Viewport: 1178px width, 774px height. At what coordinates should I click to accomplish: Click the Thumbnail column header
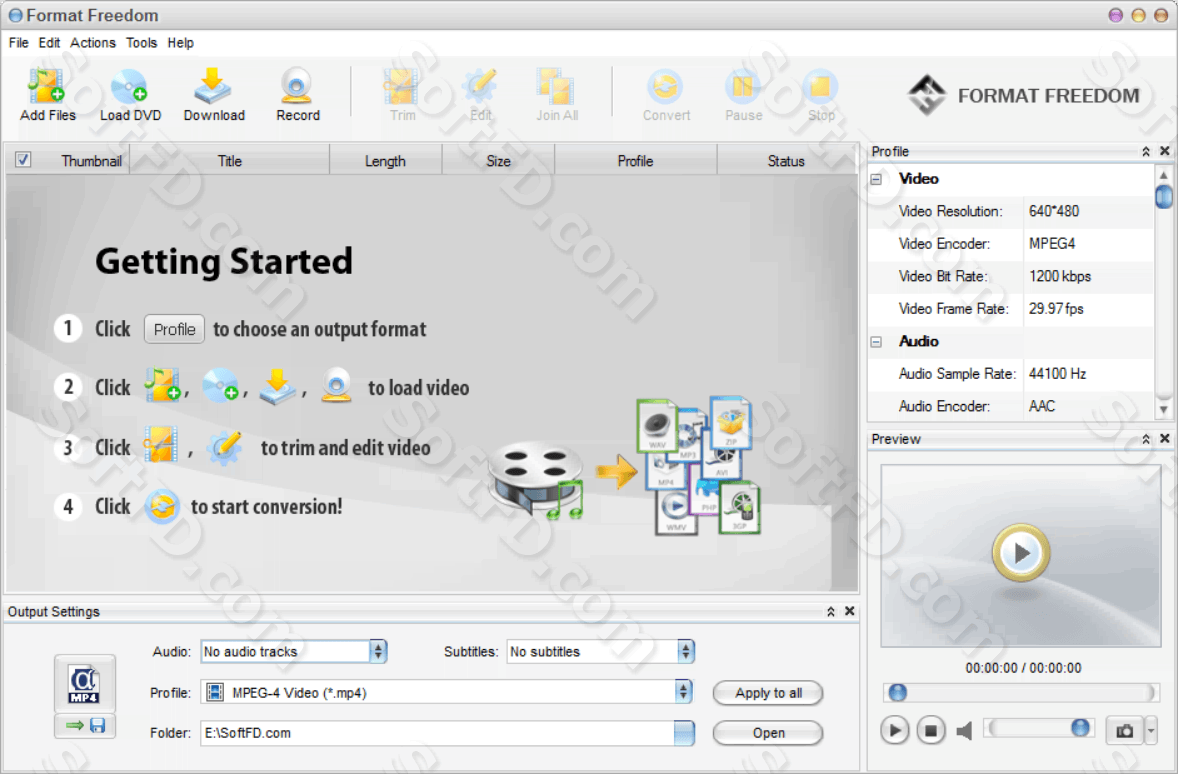tap(91, 161)
